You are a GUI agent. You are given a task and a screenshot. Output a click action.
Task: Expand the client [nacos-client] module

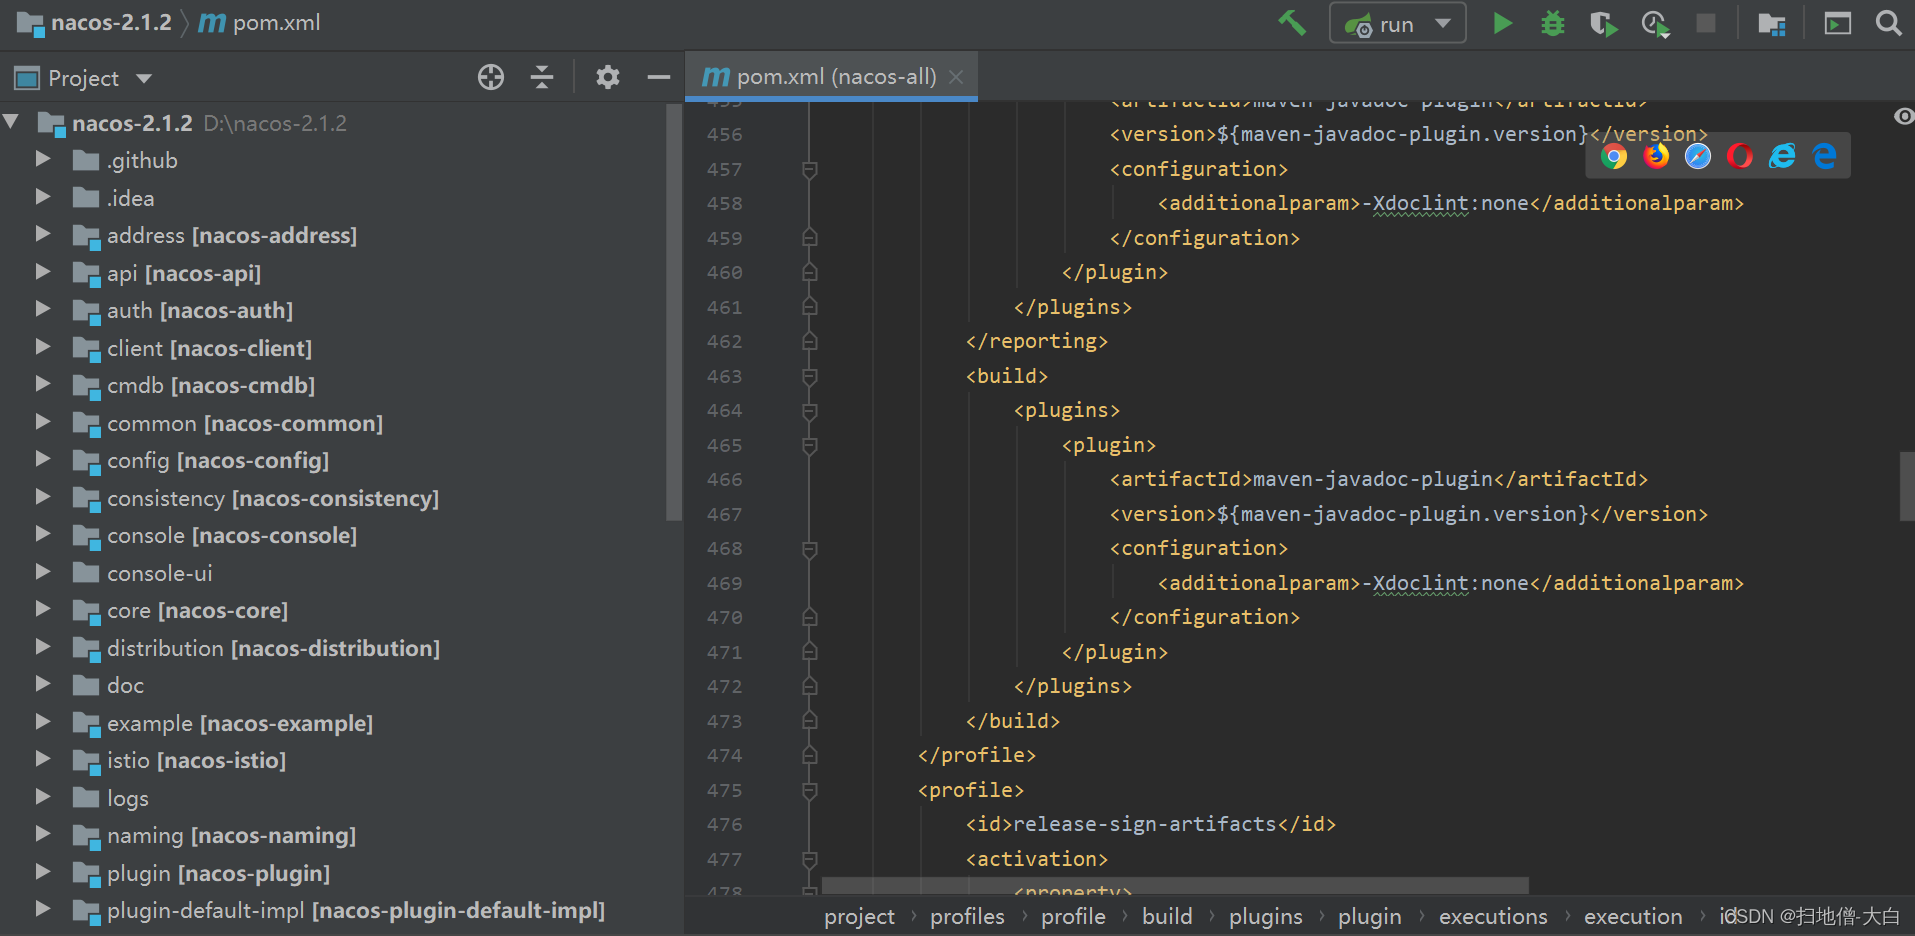43,347
